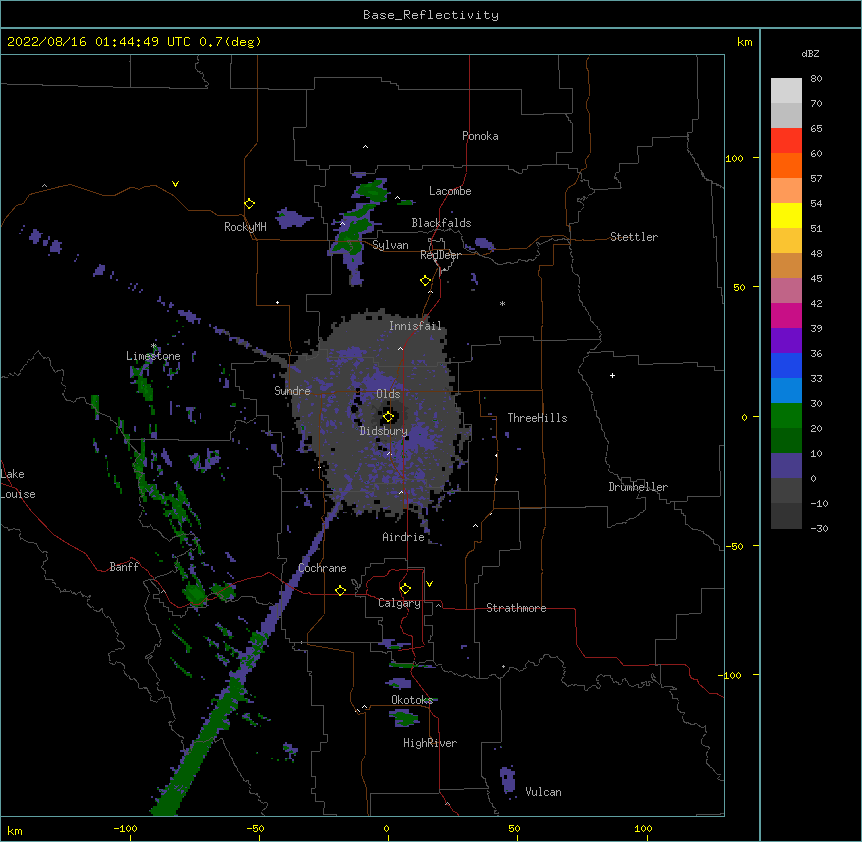
Task: Click the yellow diamond marker above Calgary label
Action: point(405,589)
